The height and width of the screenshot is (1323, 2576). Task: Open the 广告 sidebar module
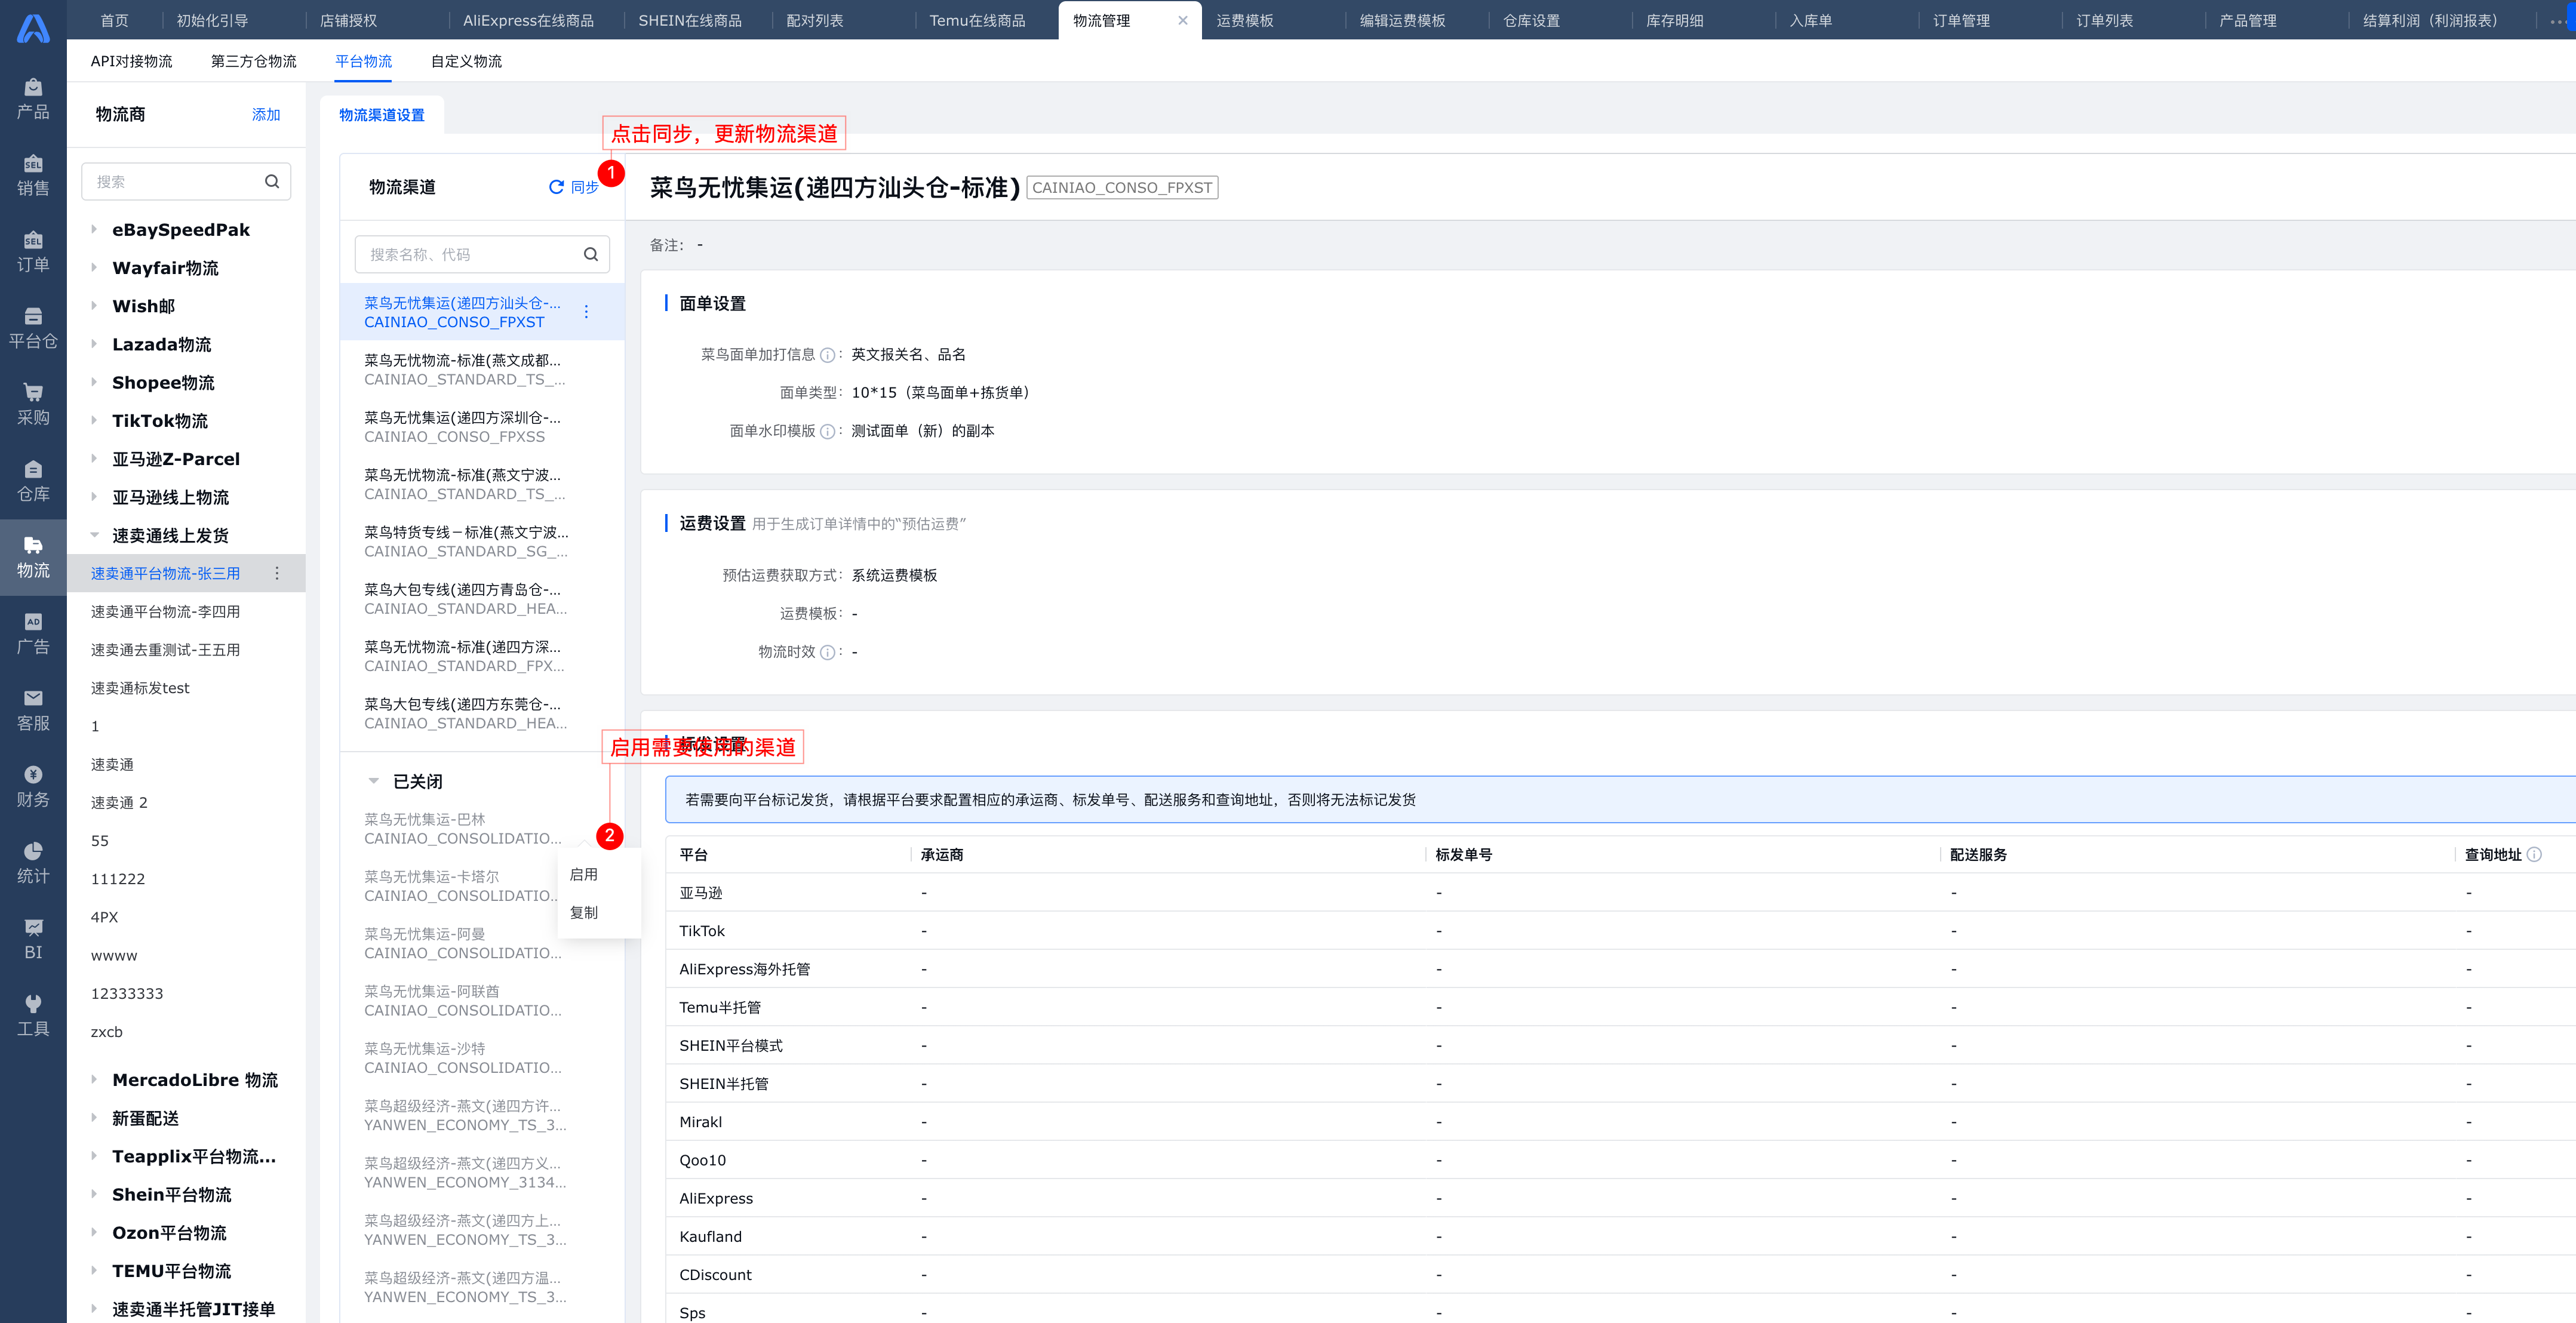(33, 635)
